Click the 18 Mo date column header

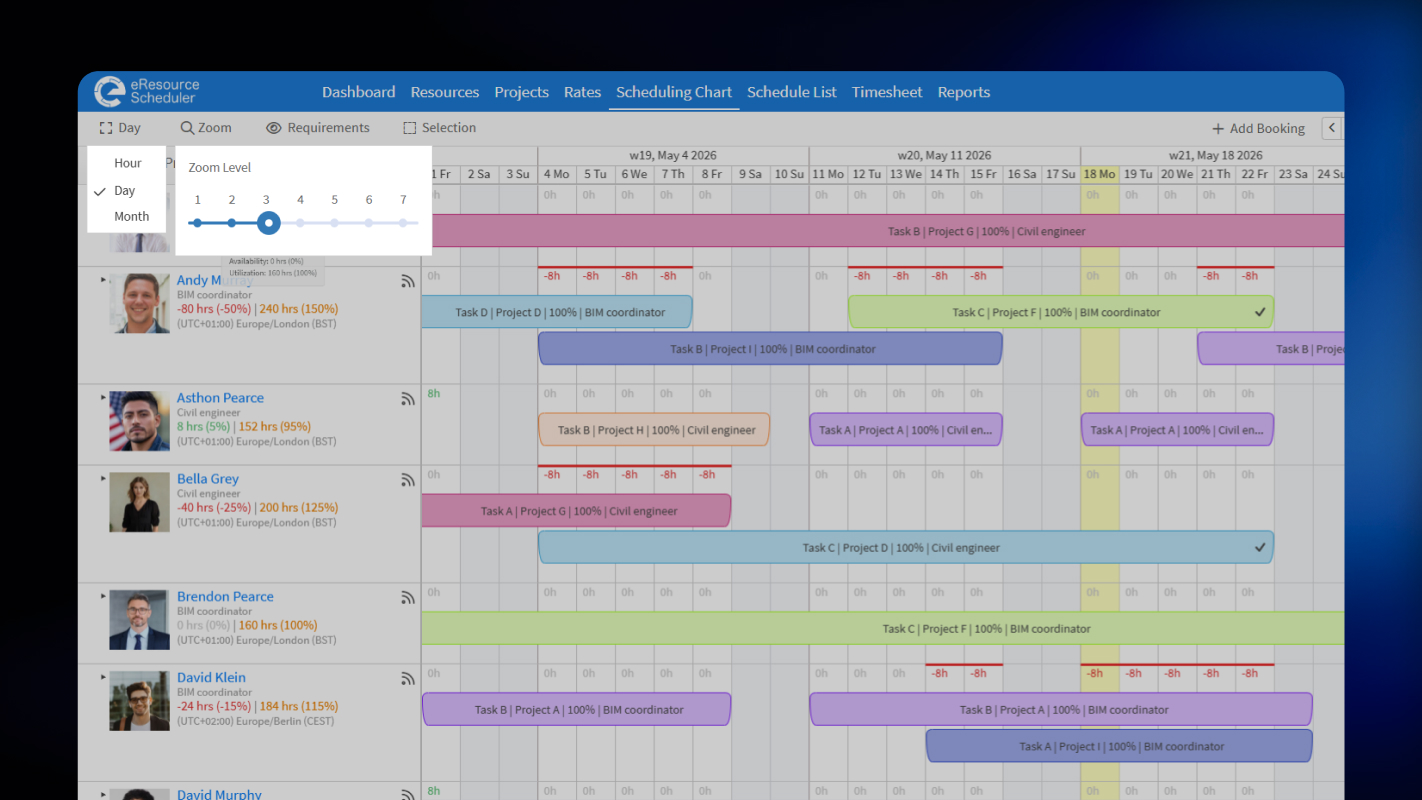pyautogui.click(x=1099, y=174)
